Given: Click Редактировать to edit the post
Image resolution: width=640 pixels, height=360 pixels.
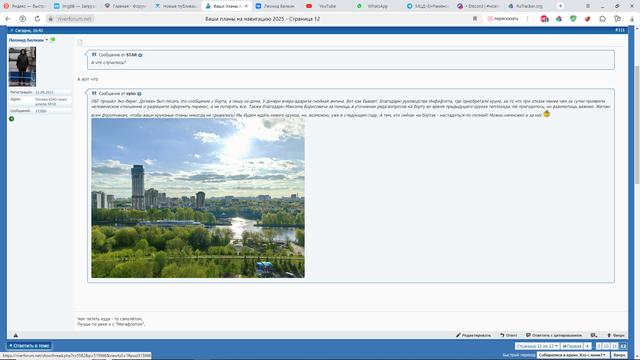Looking at the screenshot, I should (473, 336).
